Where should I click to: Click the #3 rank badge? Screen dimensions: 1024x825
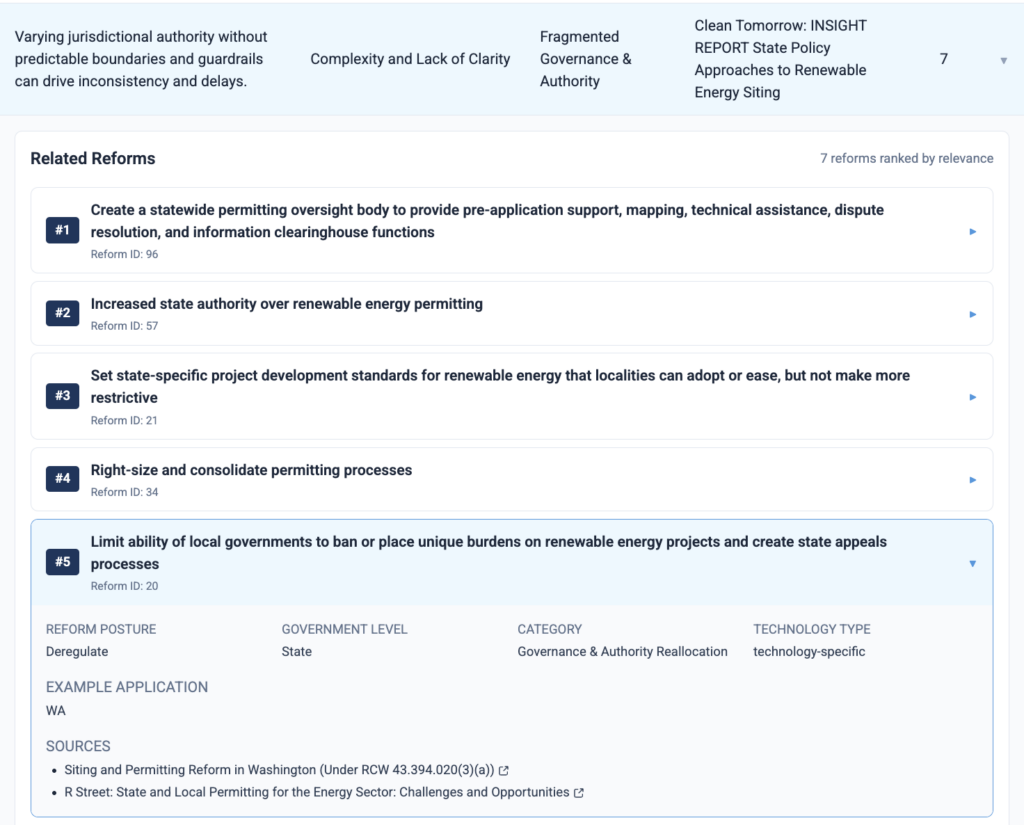point(62,396)
